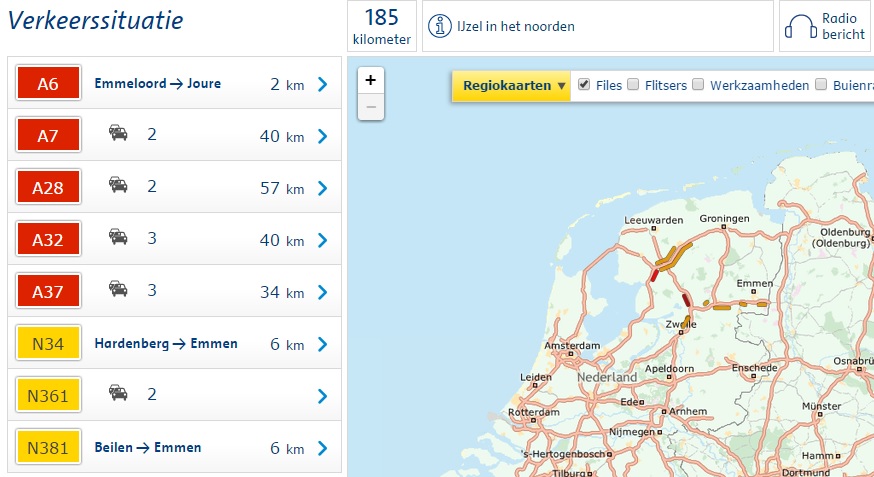Enable the Werkzaamheden checkbox
This screenshot has height=477, width=874.
(698, 85)
